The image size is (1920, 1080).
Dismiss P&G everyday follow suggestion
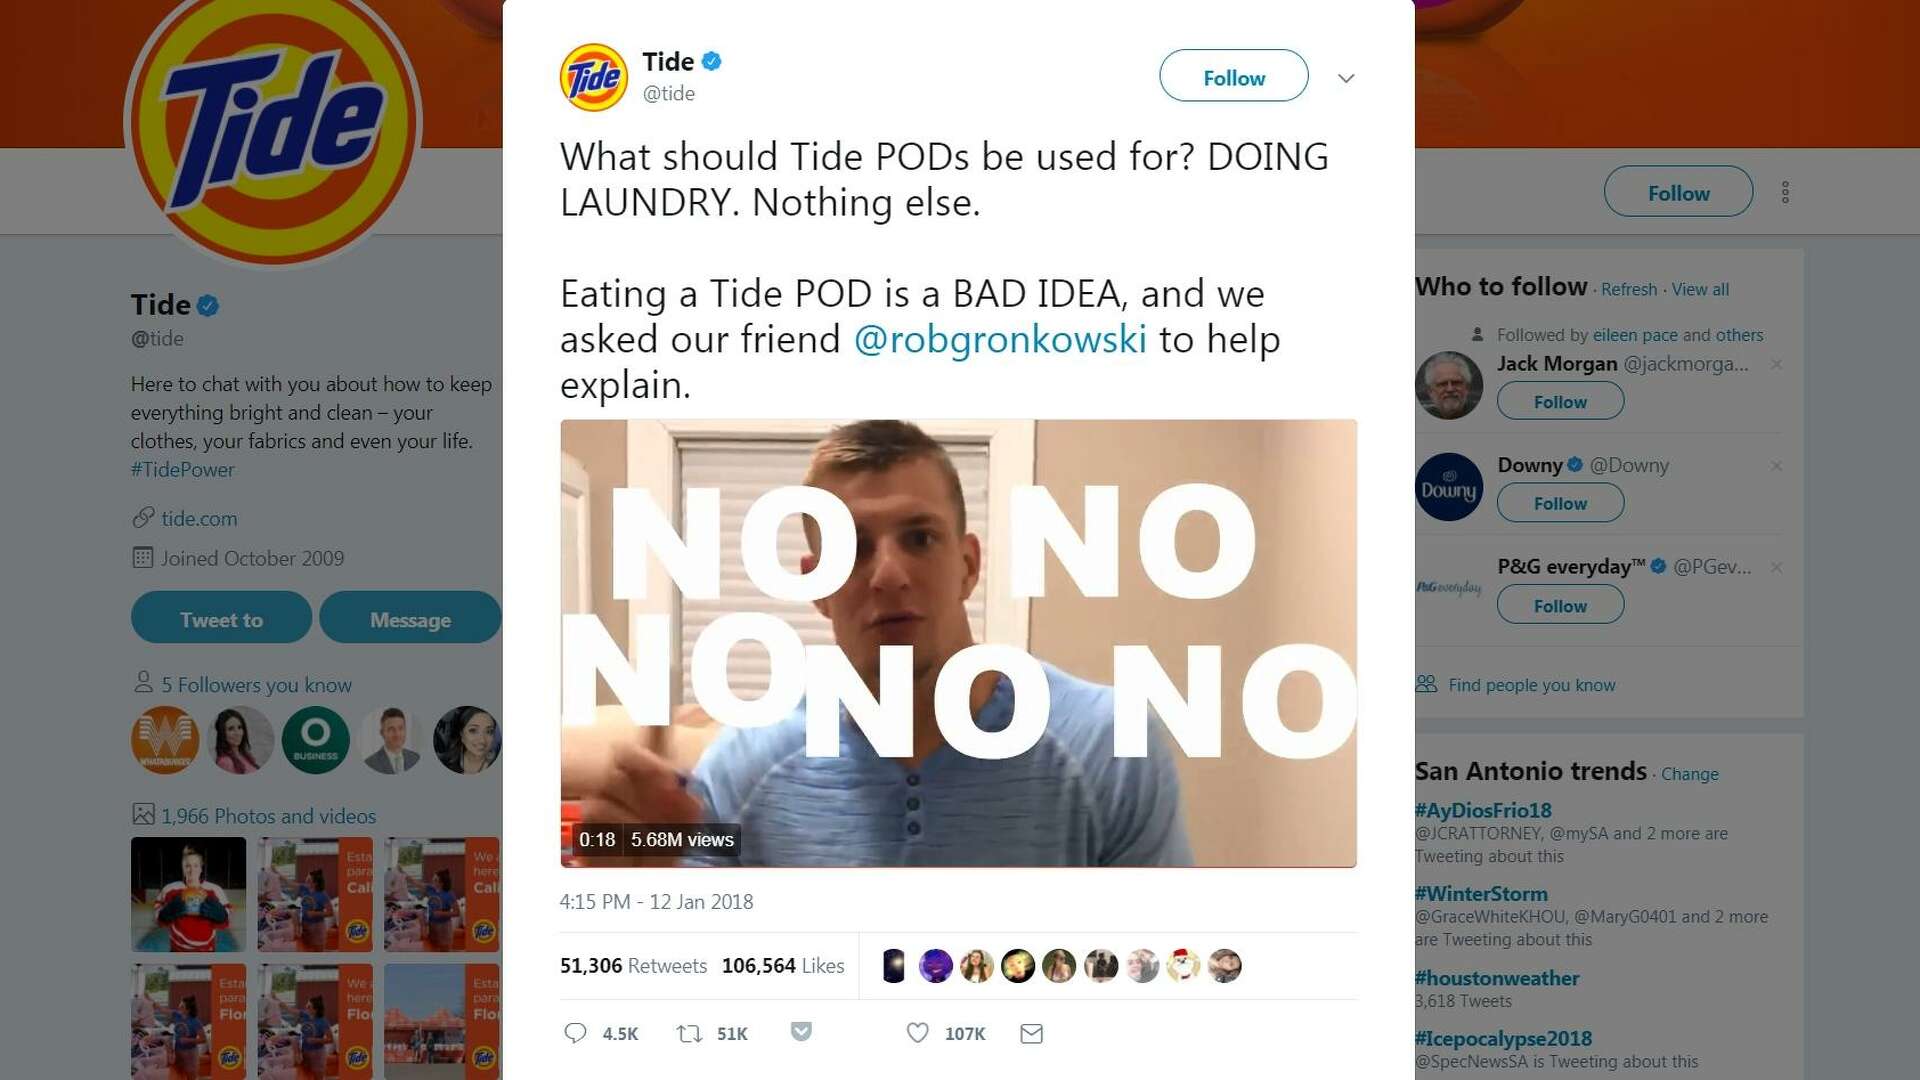(x=1776, y=567)
